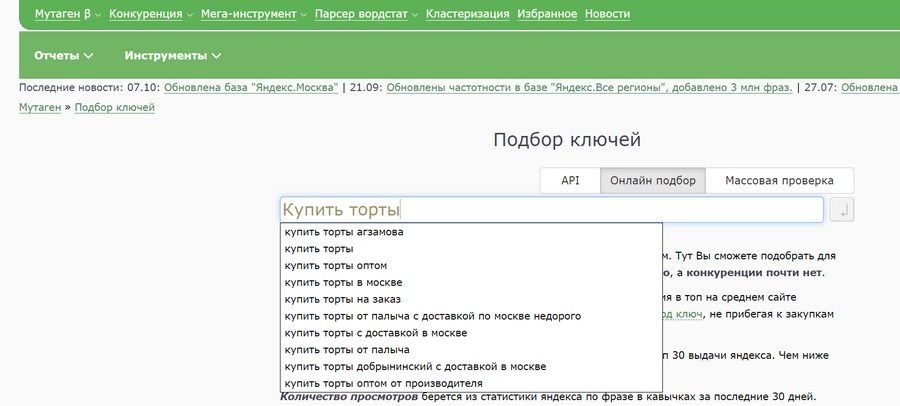Open the под ключ link in description
Screen dimensions: 900x406
(682, 314)
